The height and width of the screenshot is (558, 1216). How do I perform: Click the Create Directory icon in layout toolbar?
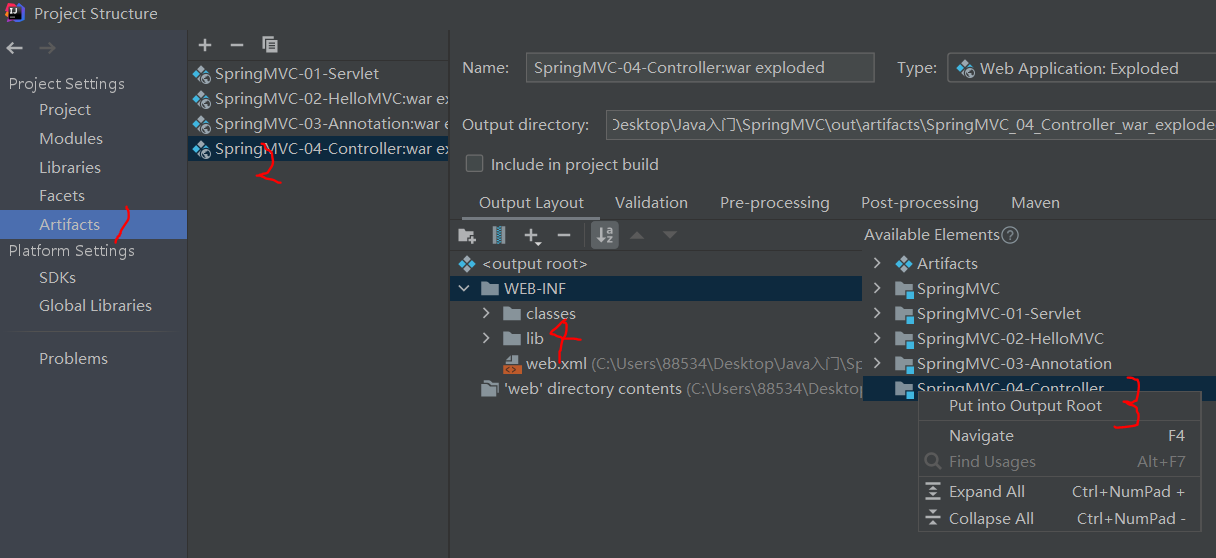coord(467,235)
